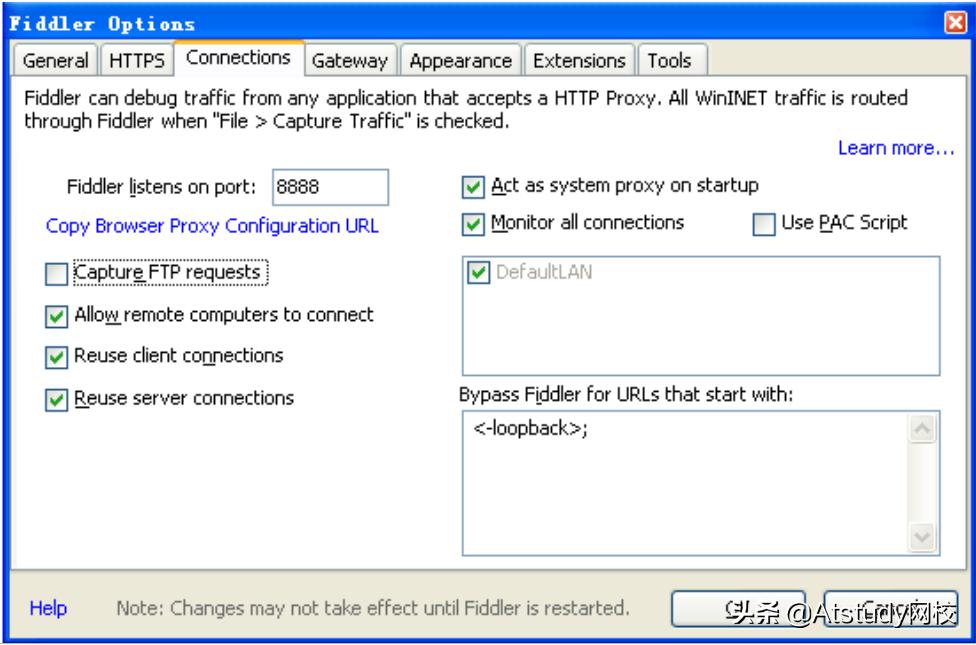
Task: View the Extensions tab
Action: point(579,61)
